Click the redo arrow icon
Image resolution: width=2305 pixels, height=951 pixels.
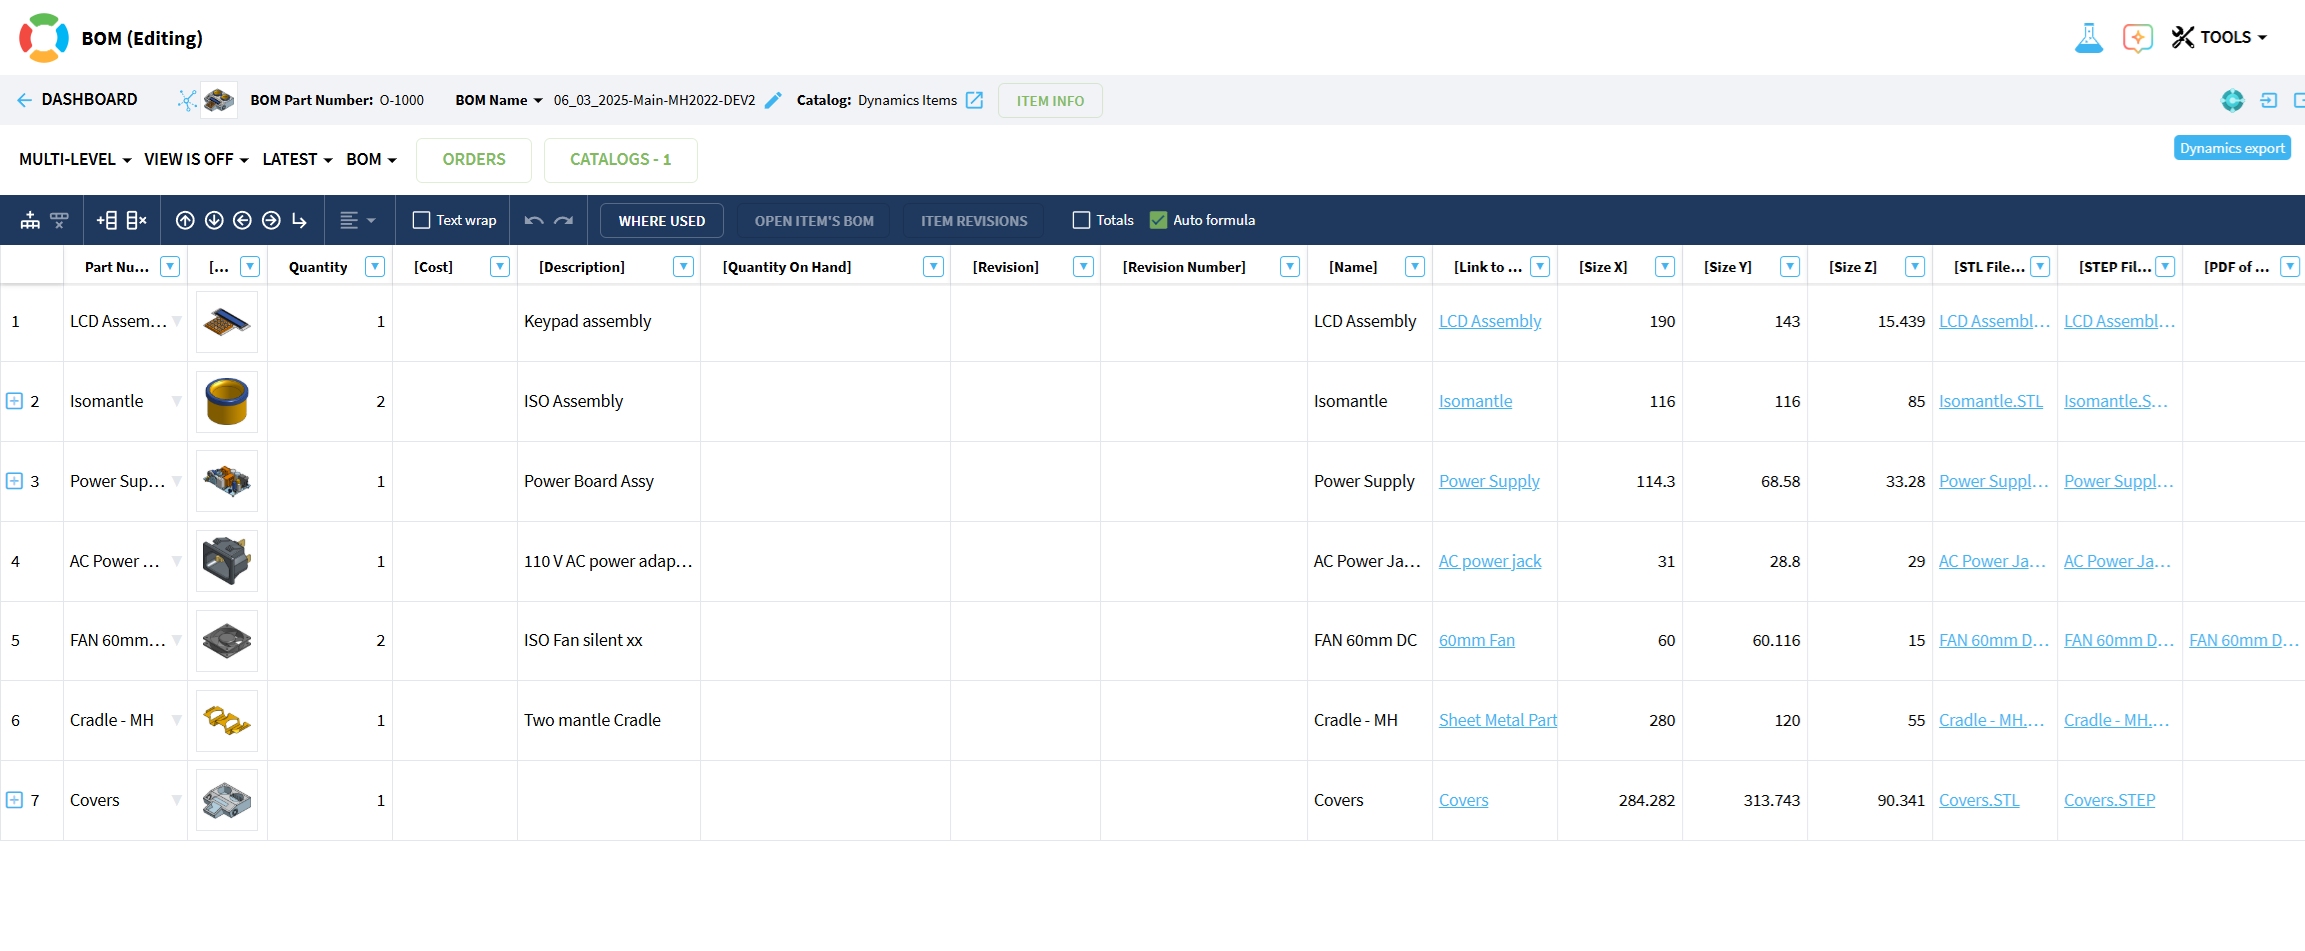[564, 221]
